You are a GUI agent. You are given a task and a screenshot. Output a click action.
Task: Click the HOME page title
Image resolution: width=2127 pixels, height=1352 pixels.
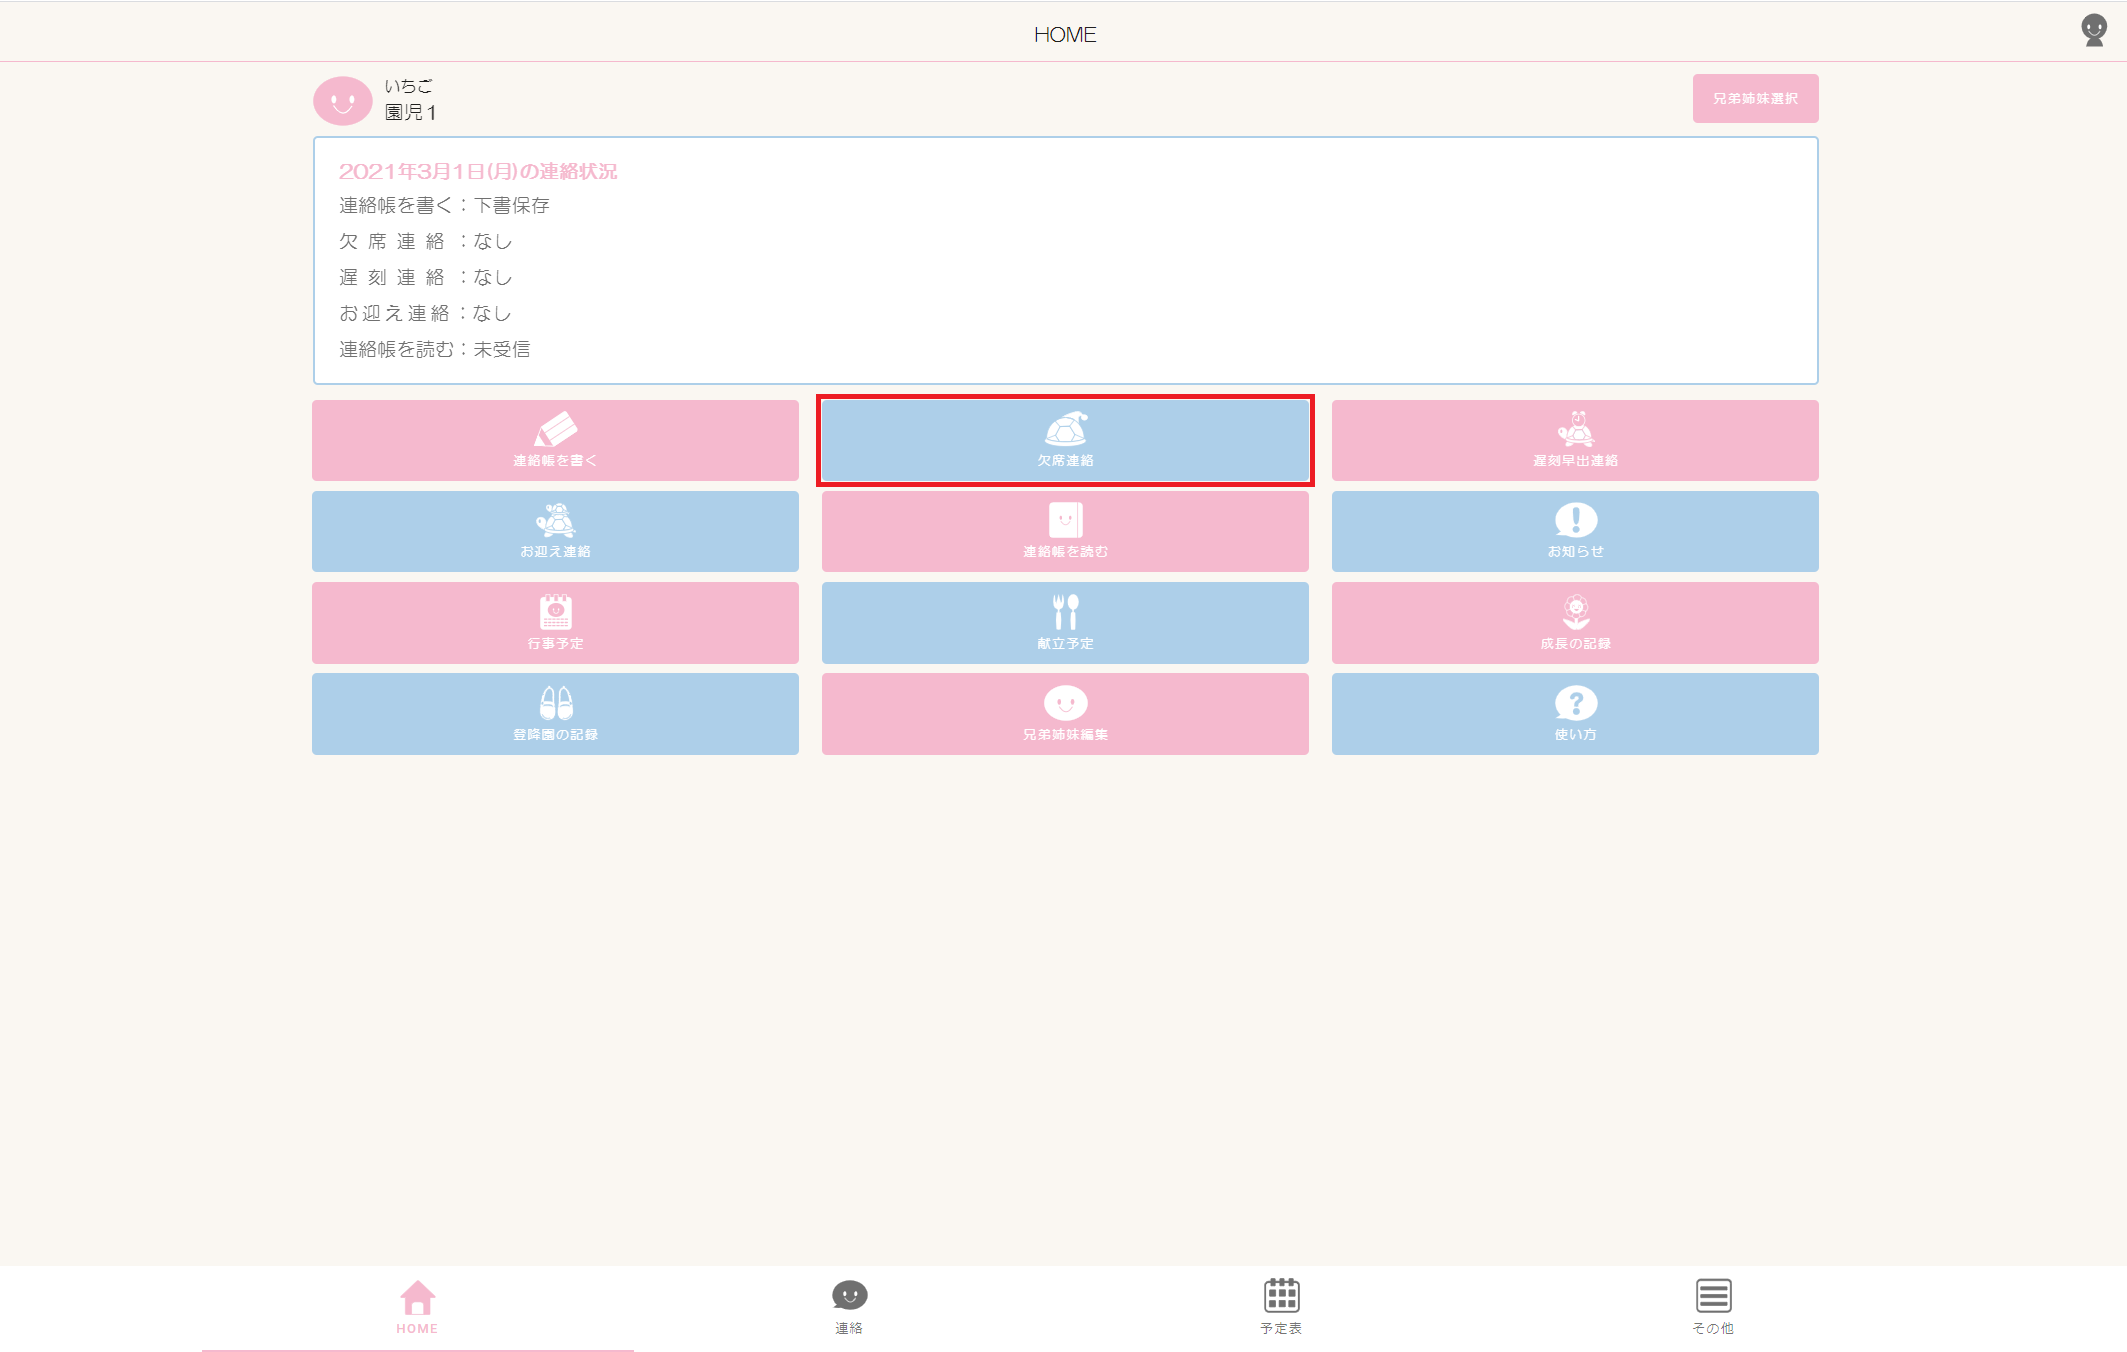[x=1065, y=34]
